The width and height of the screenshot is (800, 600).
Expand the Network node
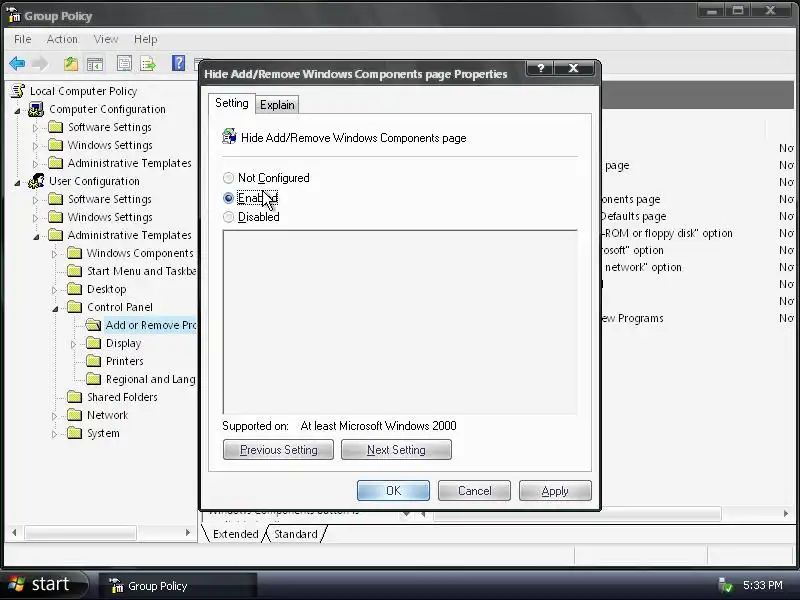pos(54,416)
